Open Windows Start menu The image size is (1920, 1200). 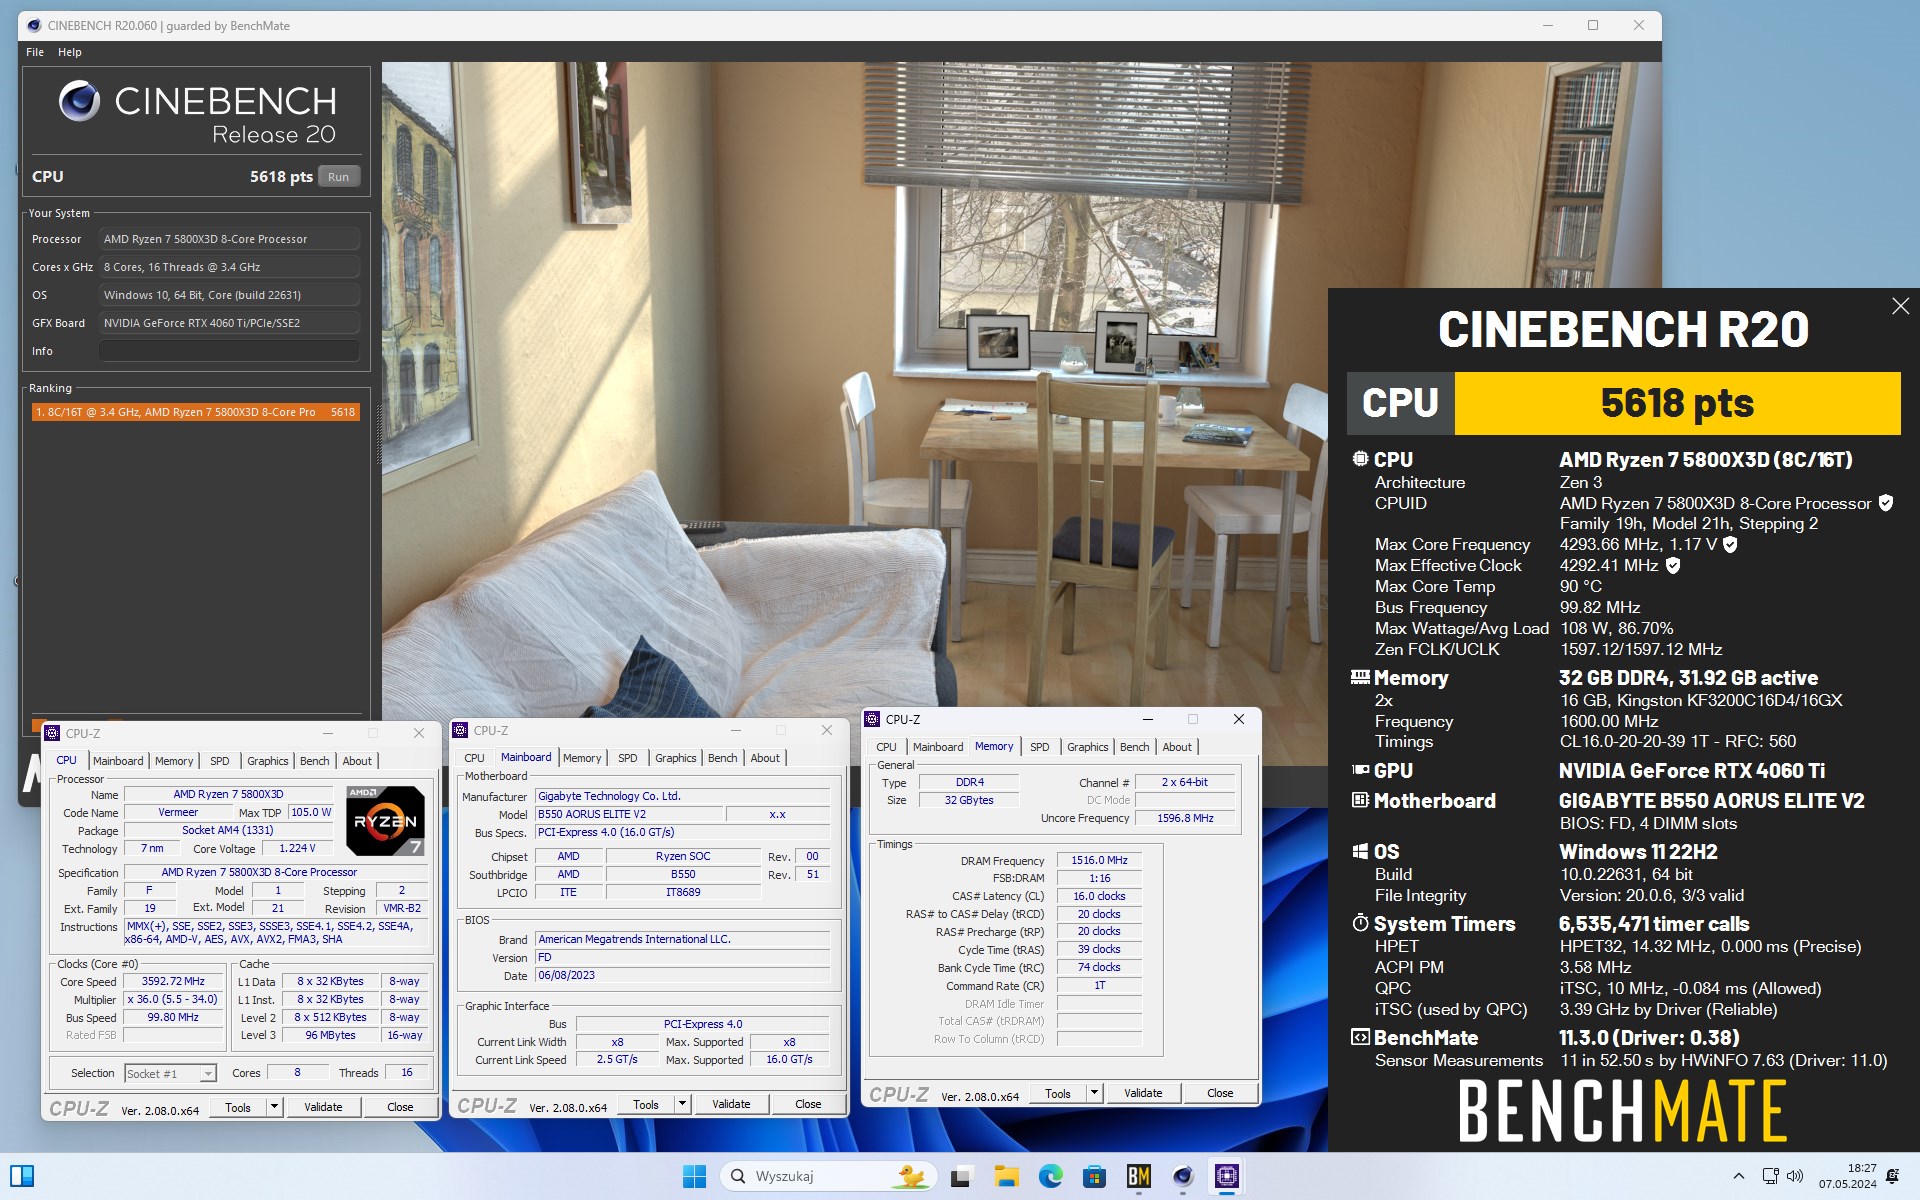tap(694, 1176)
